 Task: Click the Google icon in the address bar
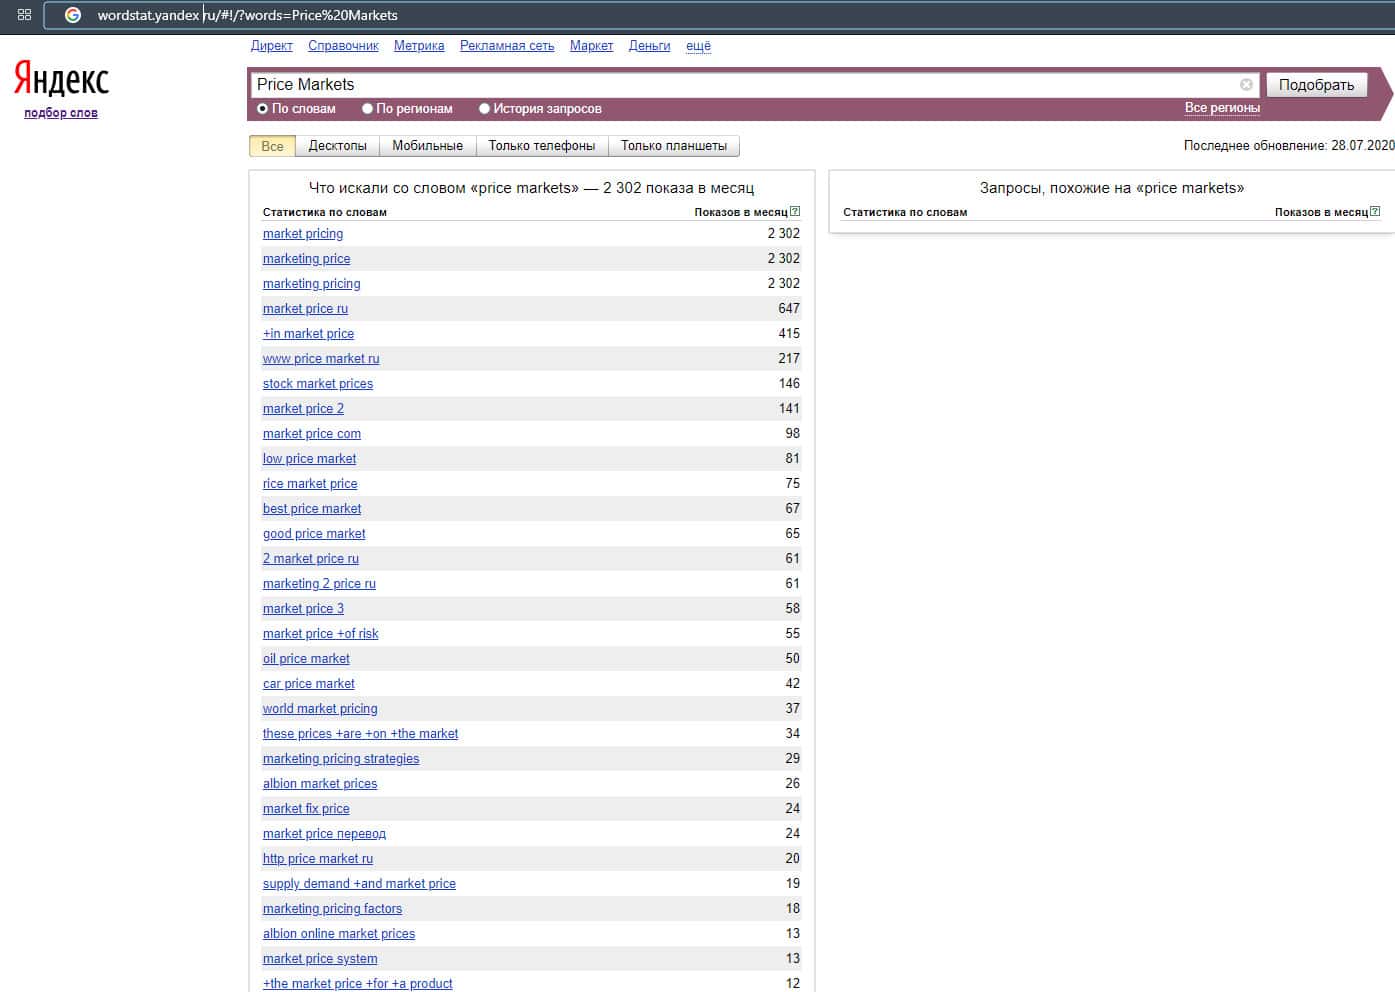(73, 15)
